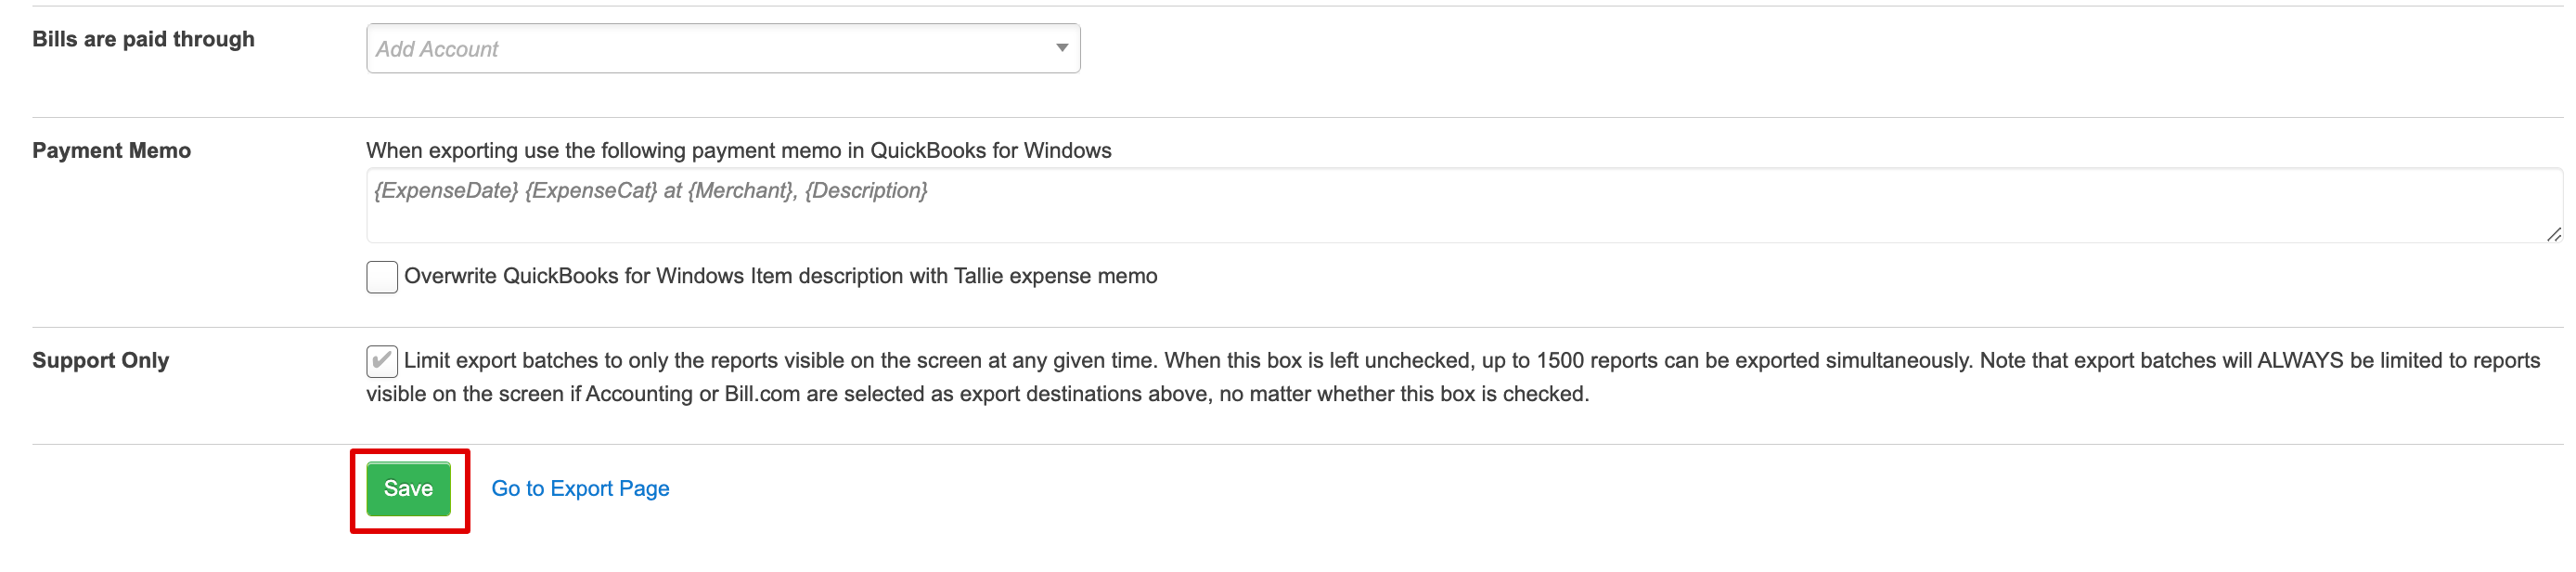Image resolution: width=2576 pixels, height=572 pixels.
Task: Focus the payment memo text area
Action: pos(1464,205)
